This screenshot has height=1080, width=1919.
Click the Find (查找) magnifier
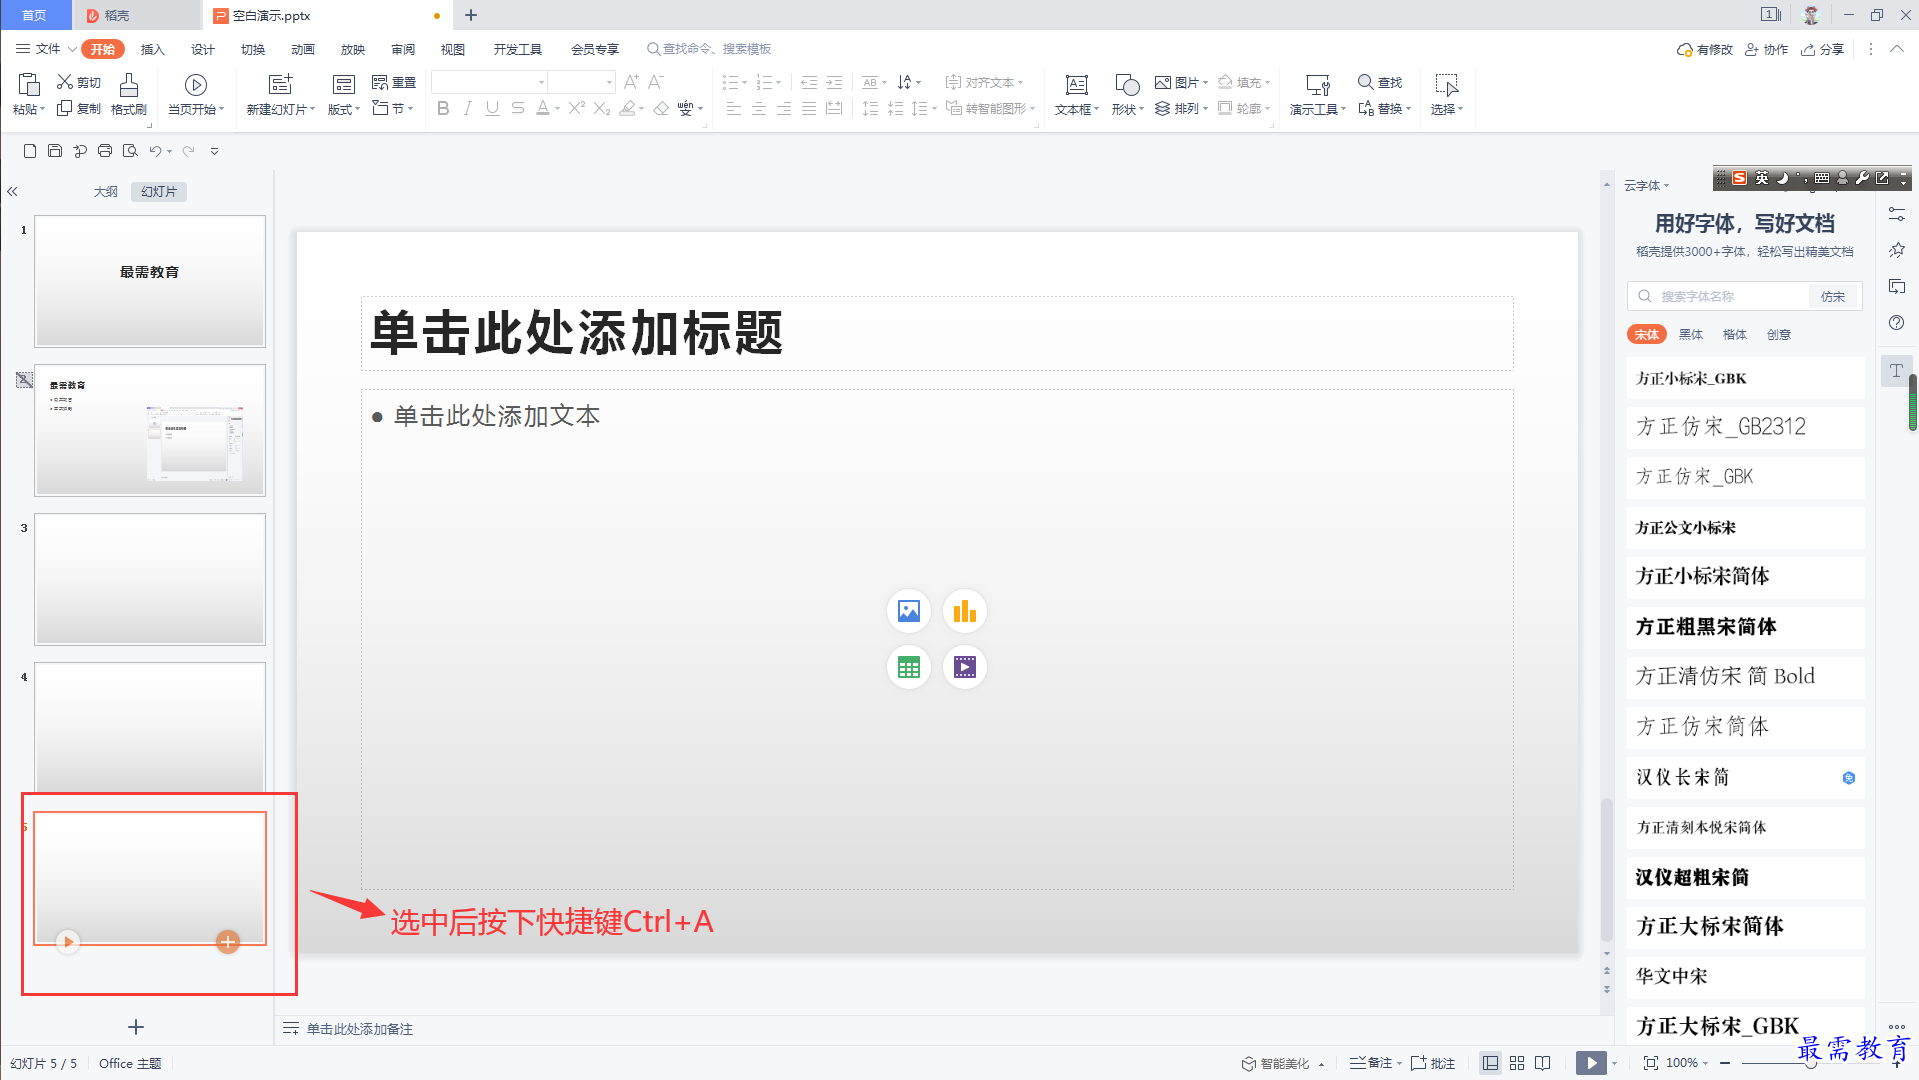pyautogui.click(x=1380, y=82)
